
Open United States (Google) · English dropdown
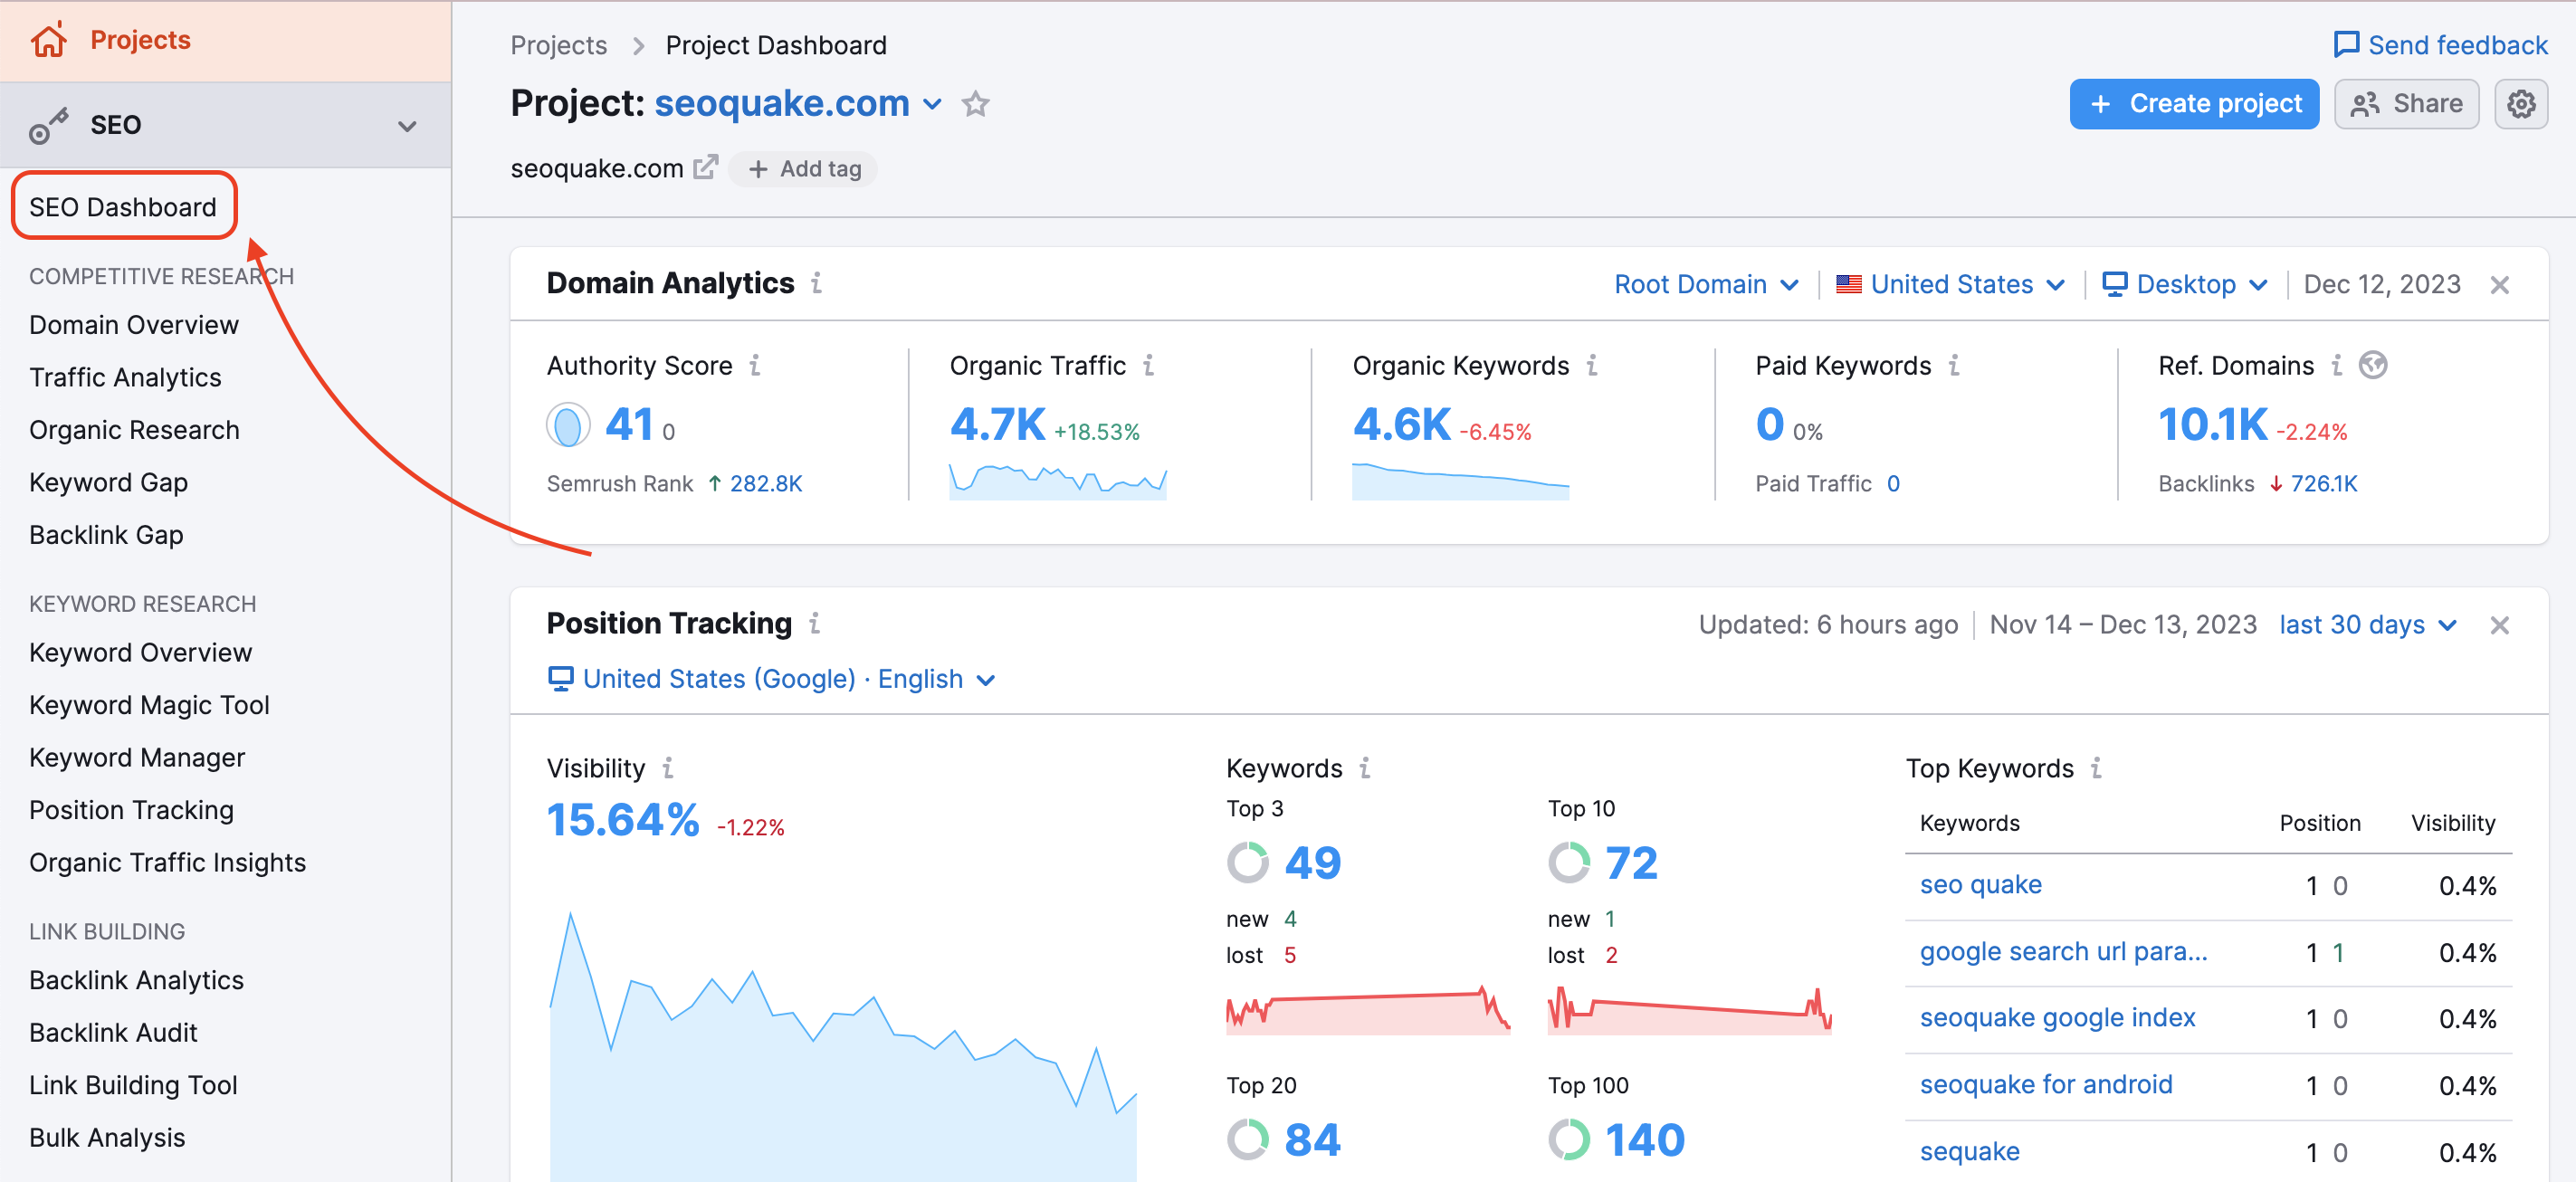tap(771, 679)
